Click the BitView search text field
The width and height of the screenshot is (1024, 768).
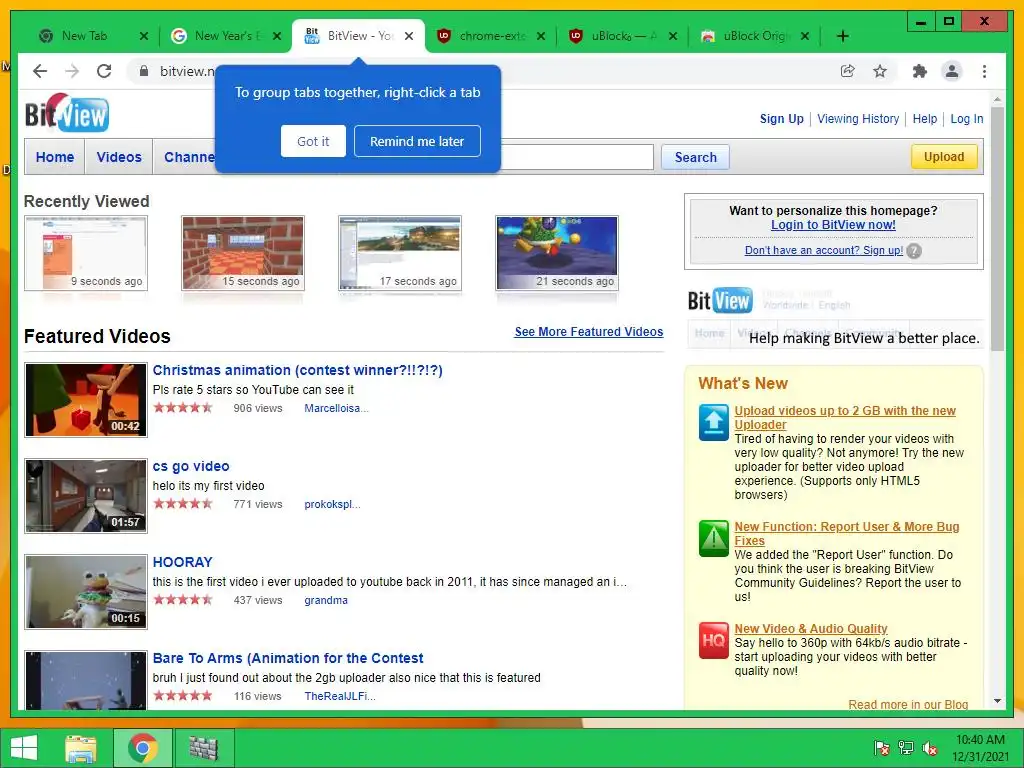point(577,157)
